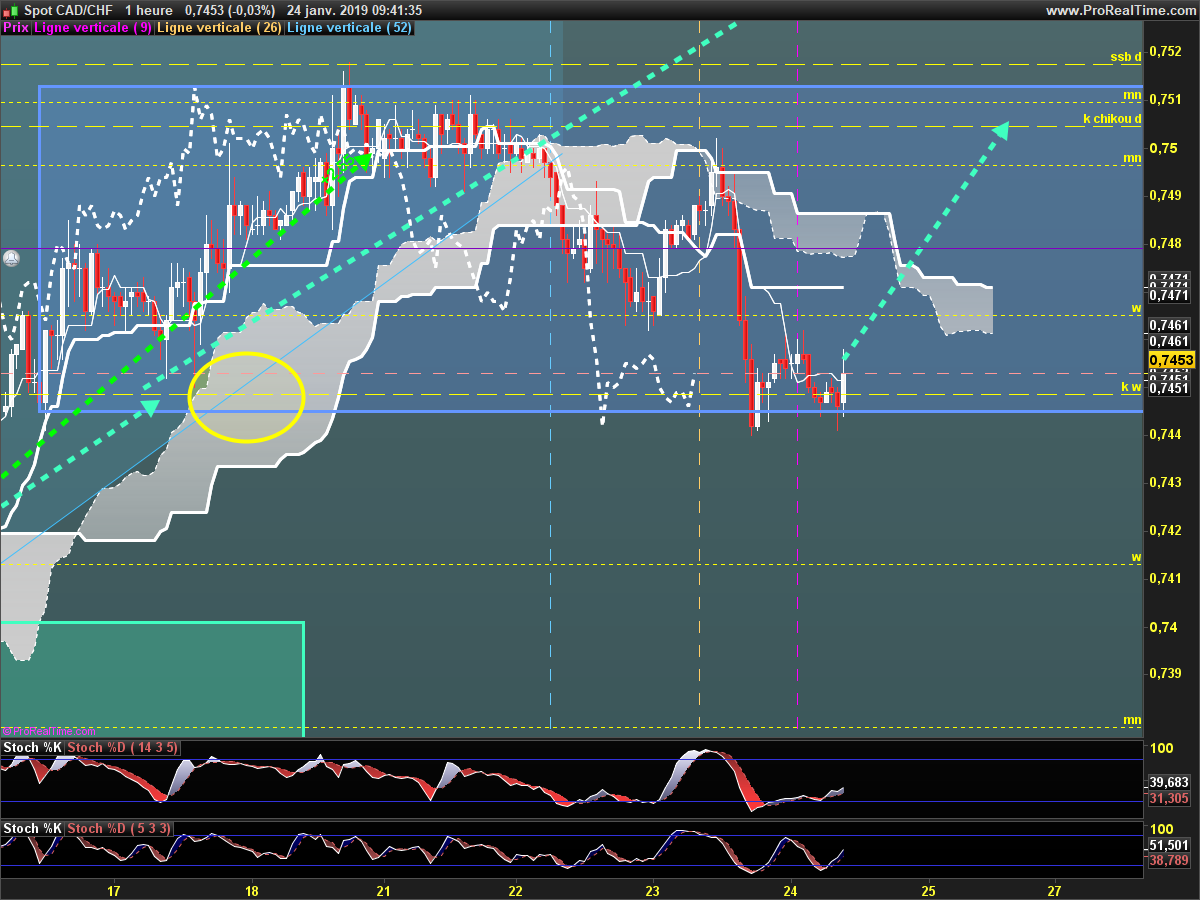Click date 24 on the time axis
This screenshot has width=1200, height=900.
point(790,890)
